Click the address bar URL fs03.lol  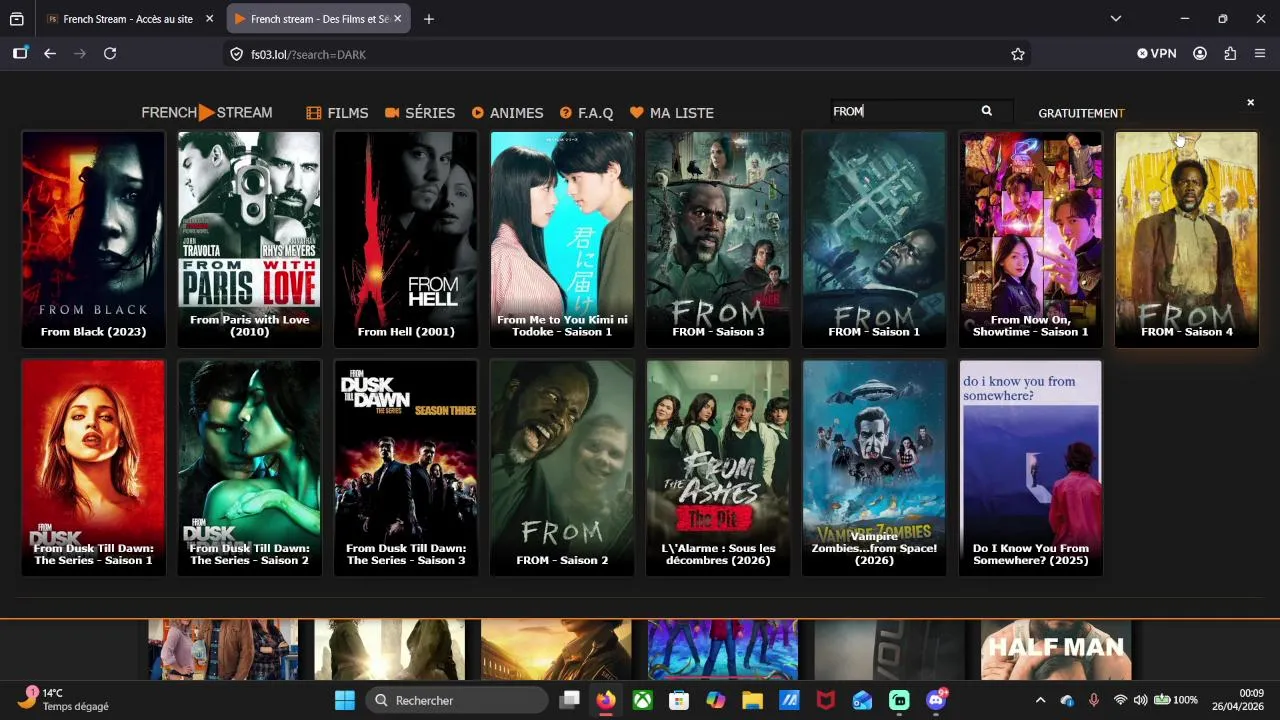[x=308, y=55]
